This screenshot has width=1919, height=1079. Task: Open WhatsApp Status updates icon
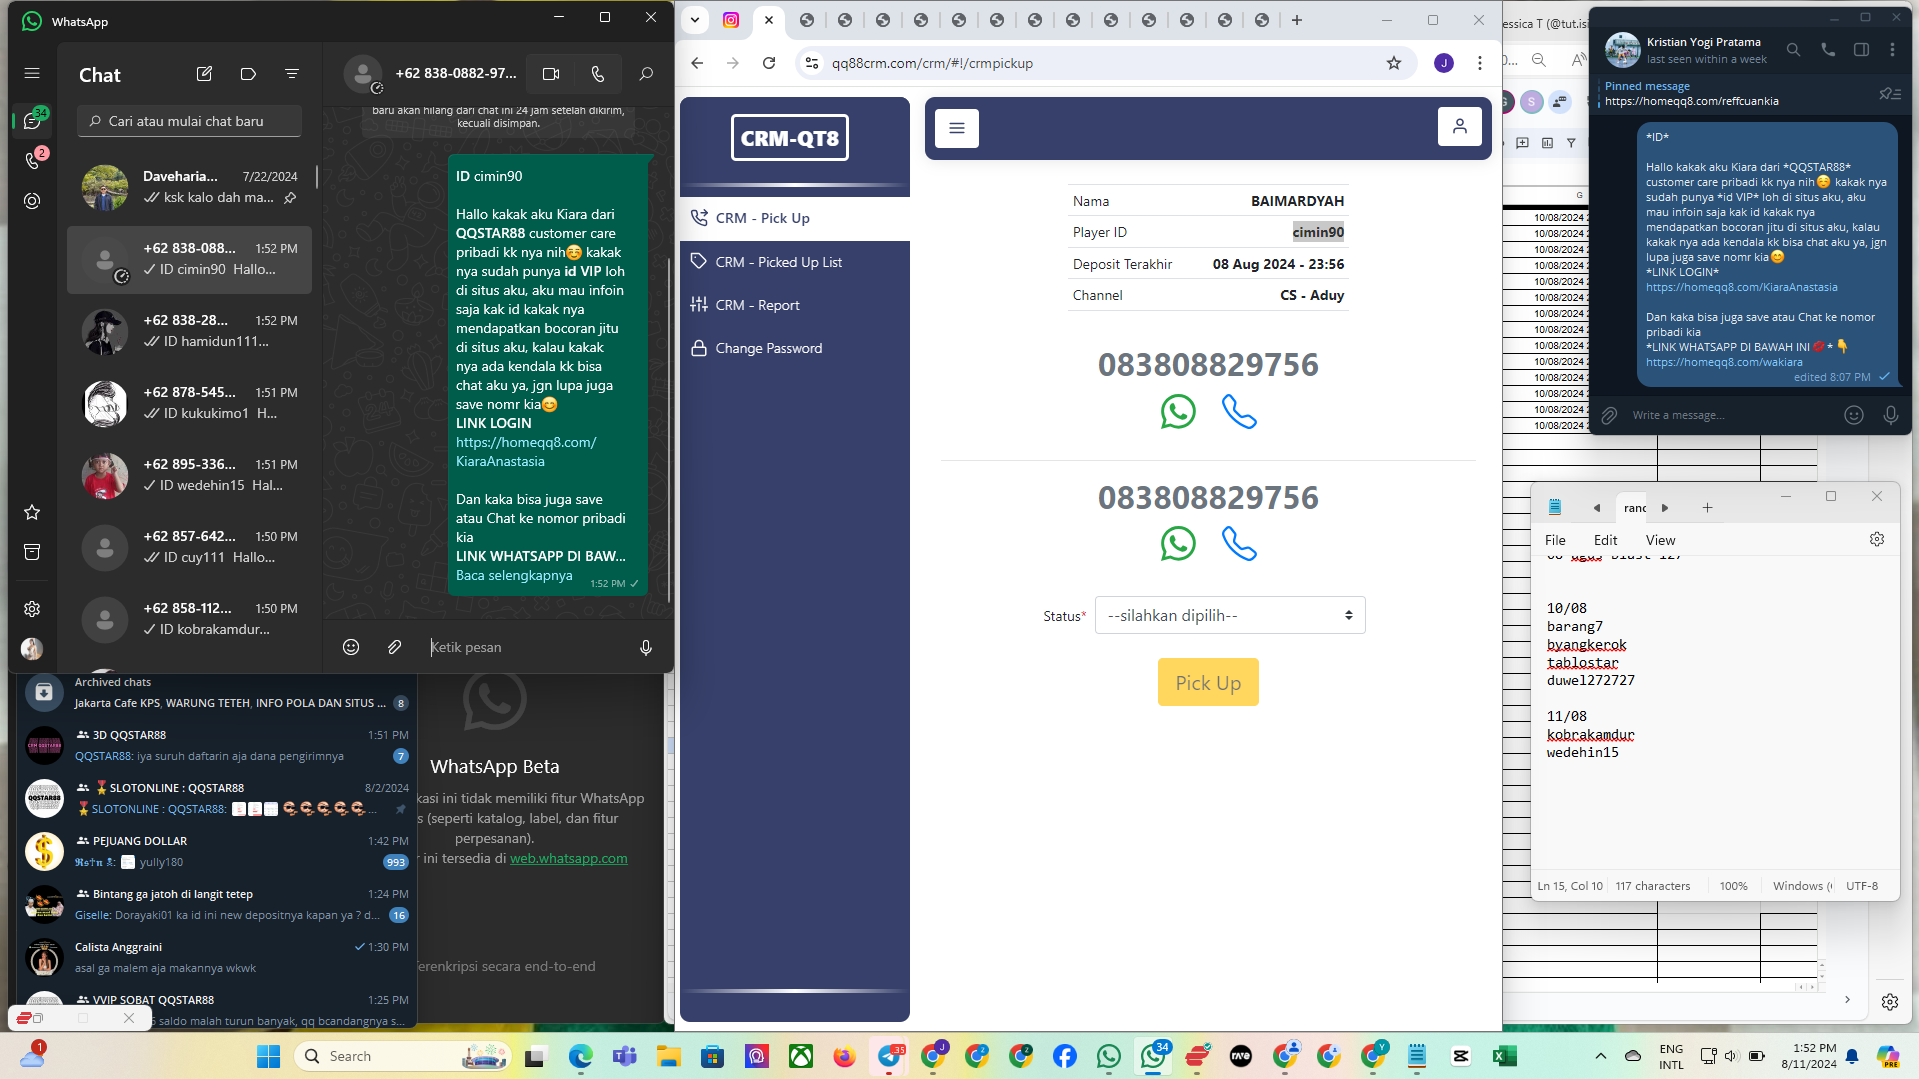pyautogui.click(x=32, y=201)
